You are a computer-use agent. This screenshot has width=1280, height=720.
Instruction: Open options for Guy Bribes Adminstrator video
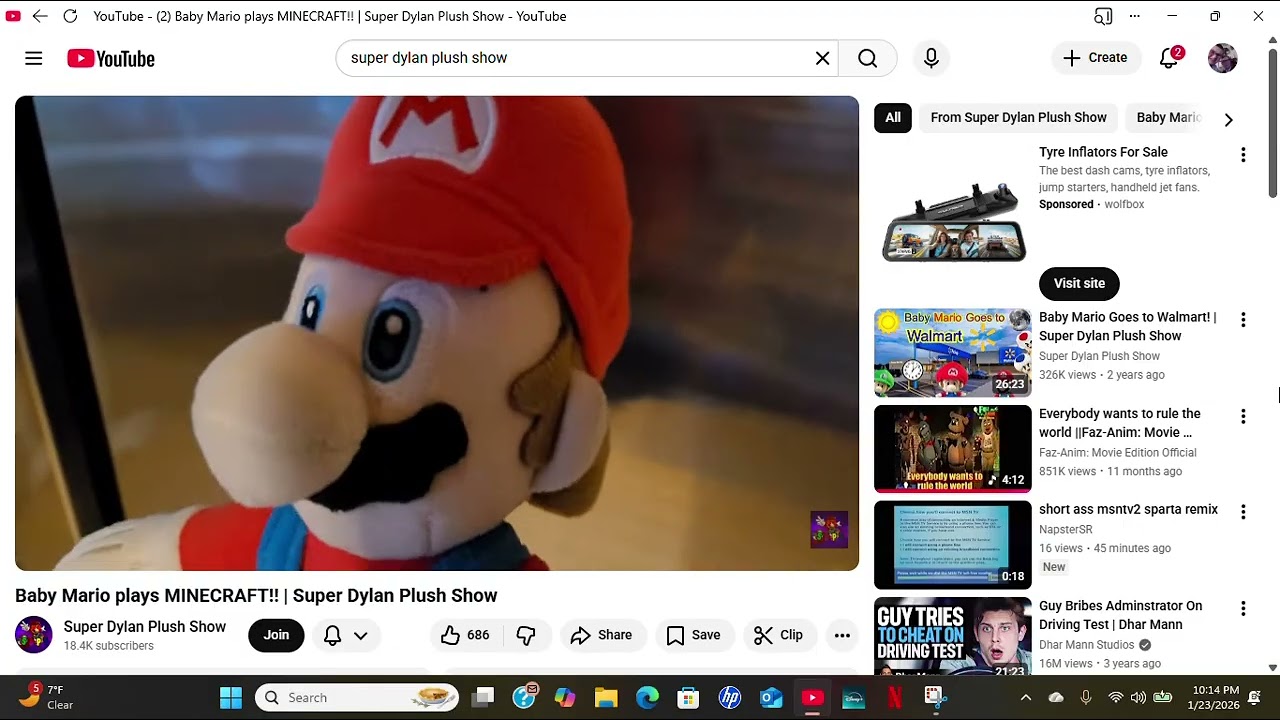[x=1243, y=608]
